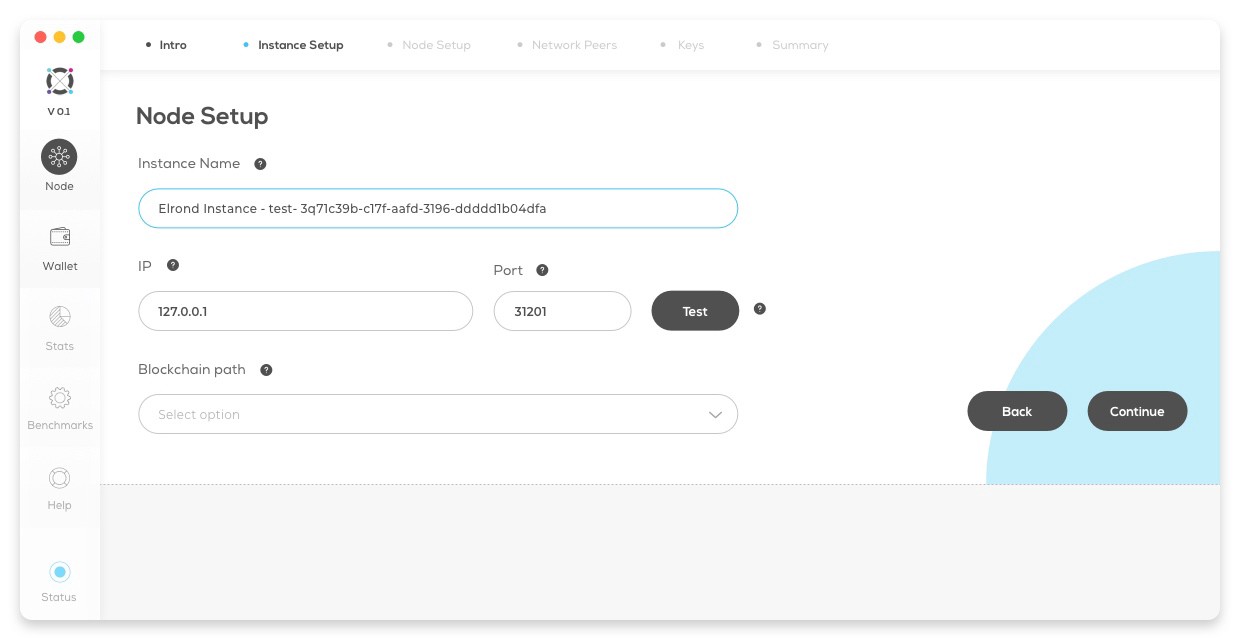Open the Node section in sidebar
The width and height of the screenshot is (1240, 640).
coord(59,158)
